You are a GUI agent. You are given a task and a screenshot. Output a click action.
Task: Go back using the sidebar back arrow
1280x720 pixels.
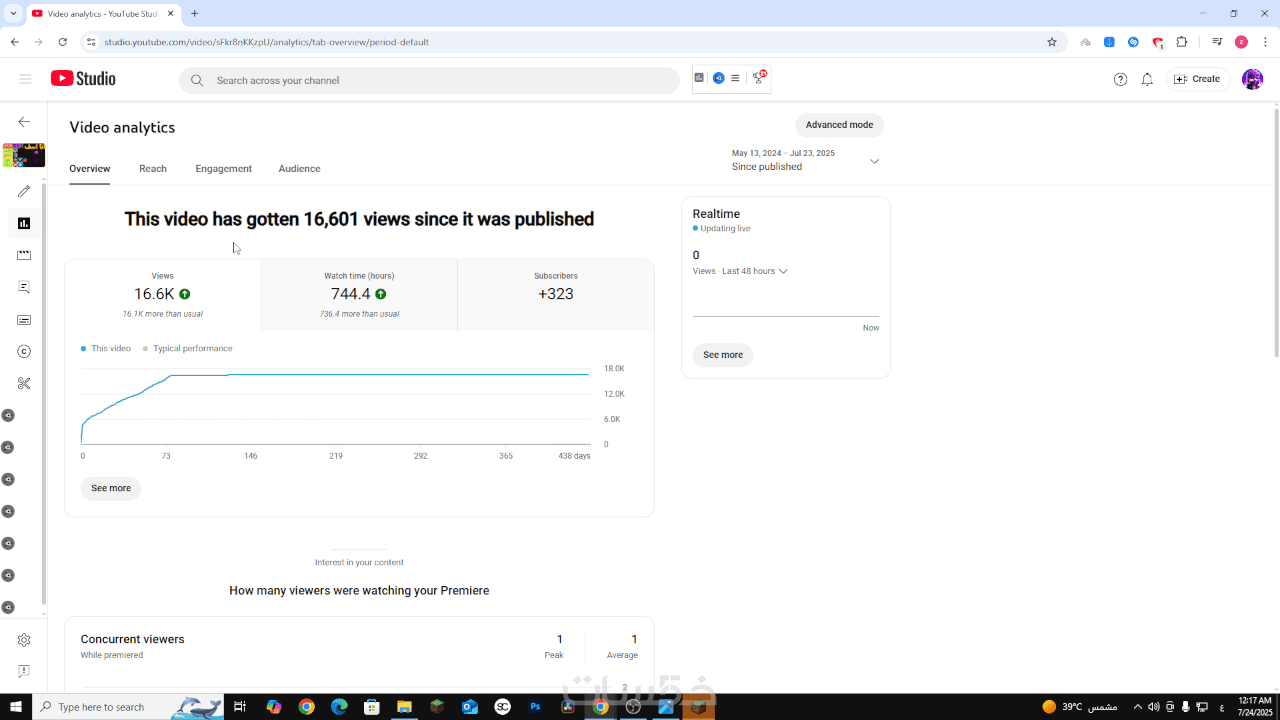[24, 122]
